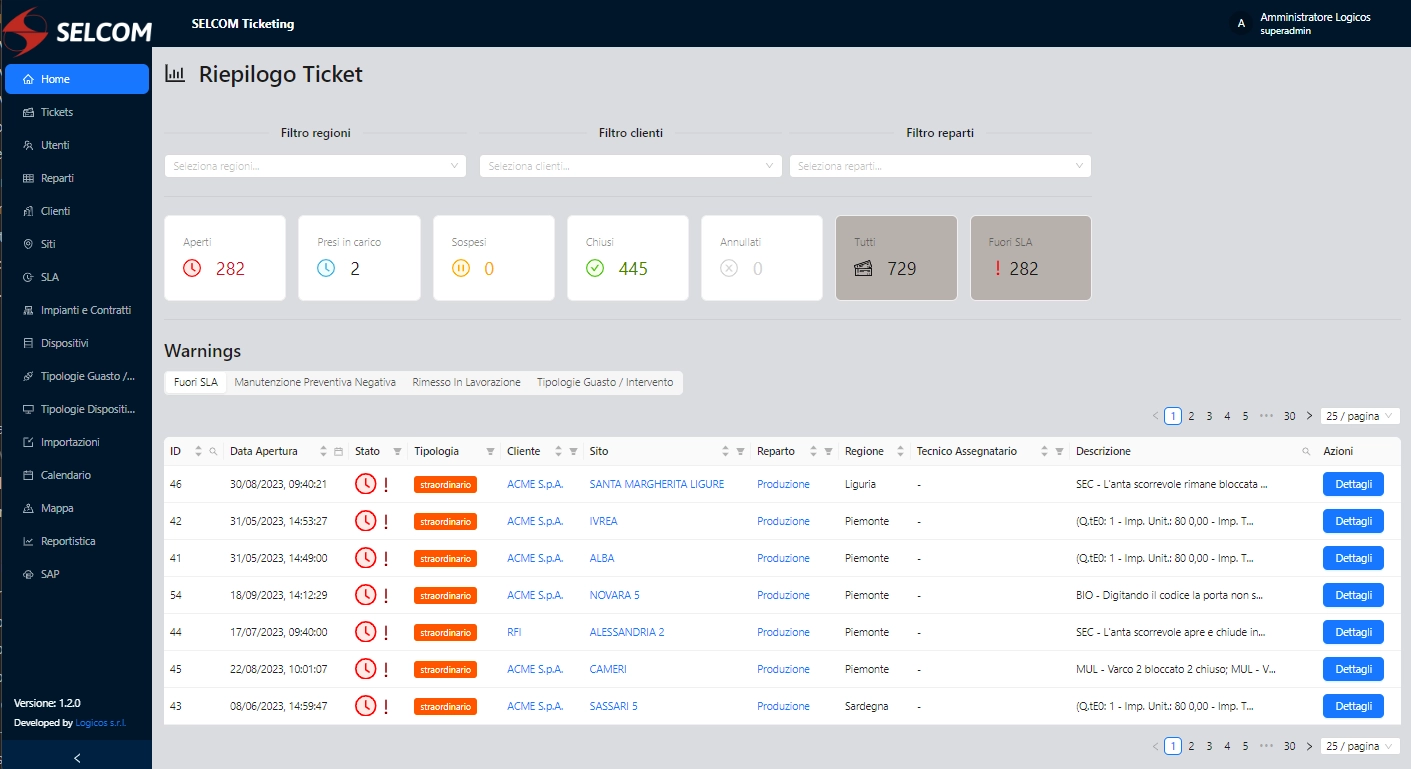Click the sort icon in ID column

[198, 452]
